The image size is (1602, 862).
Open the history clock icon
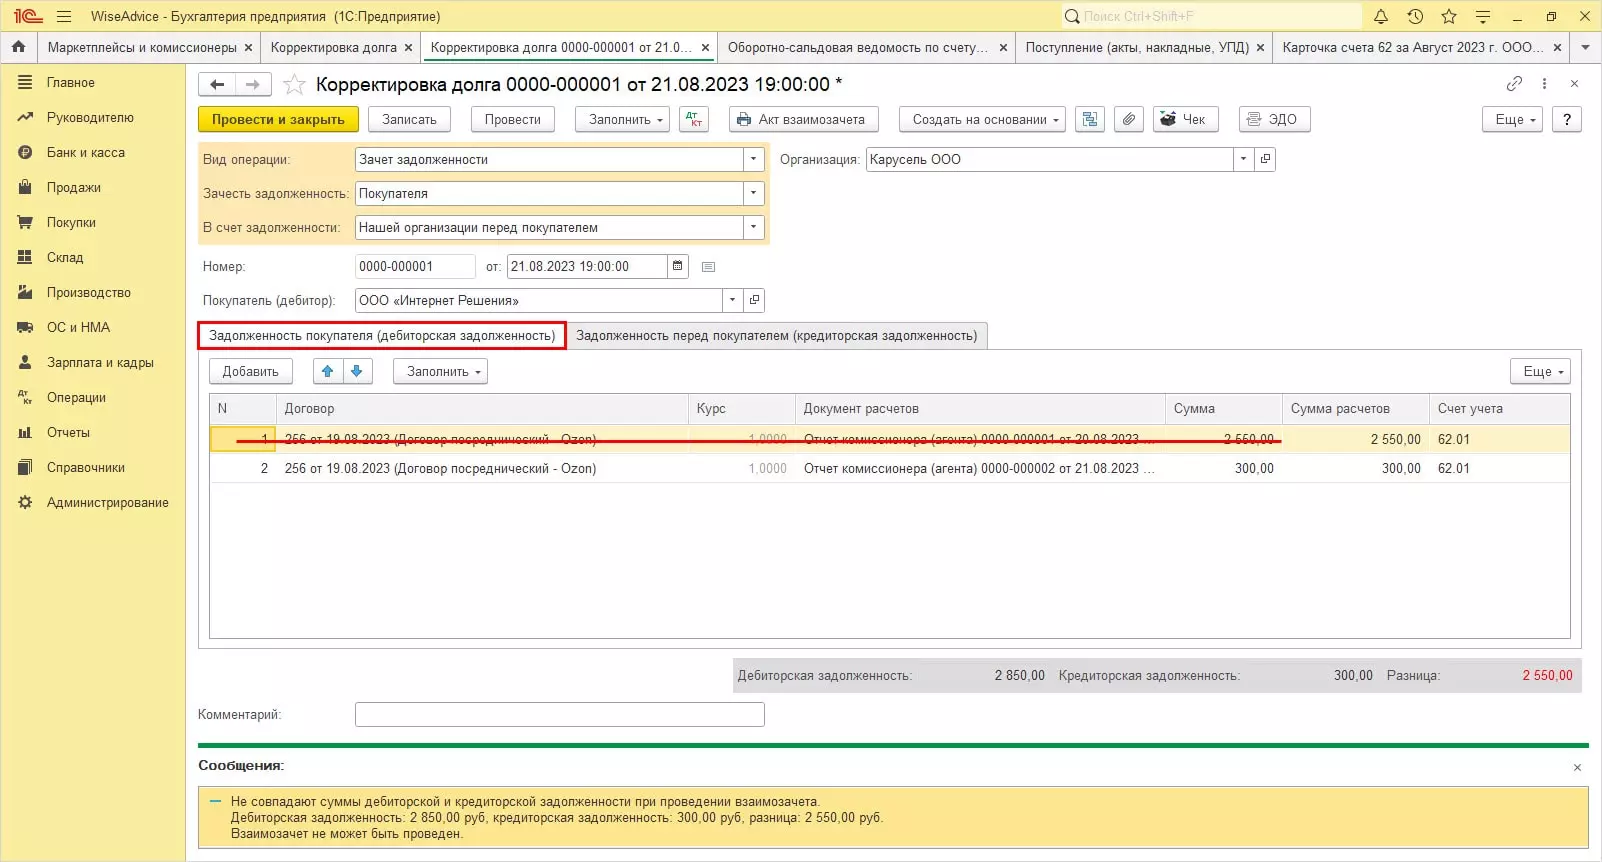[1415, 16]
